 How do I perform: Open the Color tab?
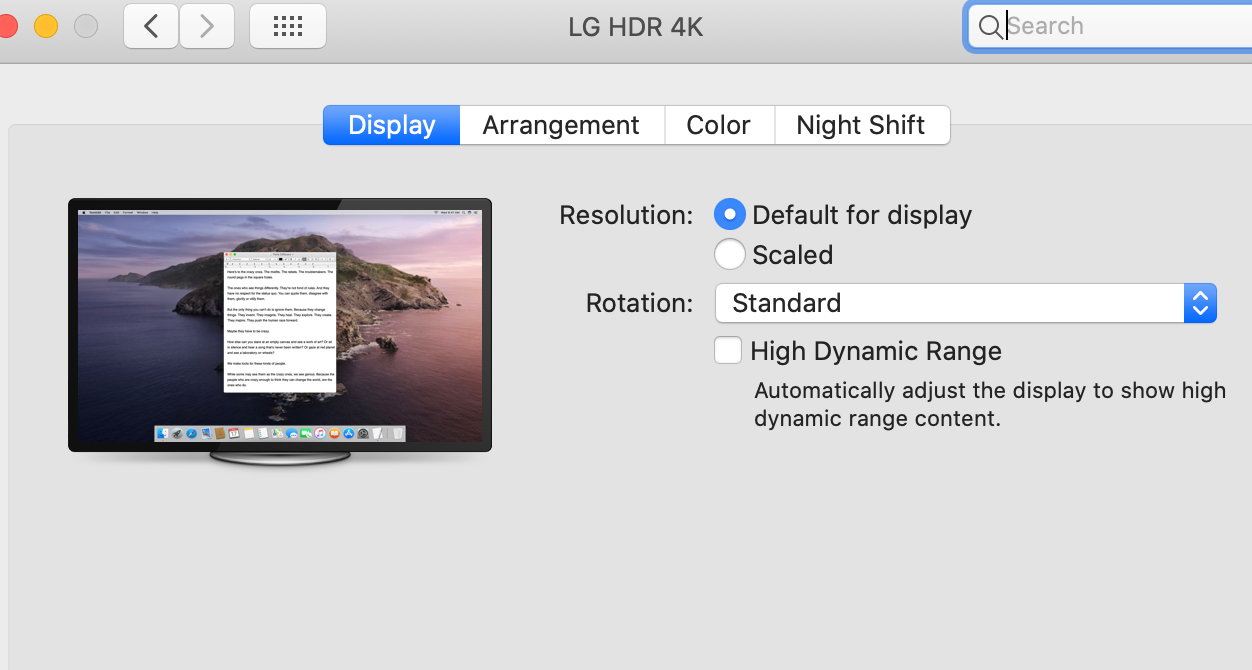(718, 125)
